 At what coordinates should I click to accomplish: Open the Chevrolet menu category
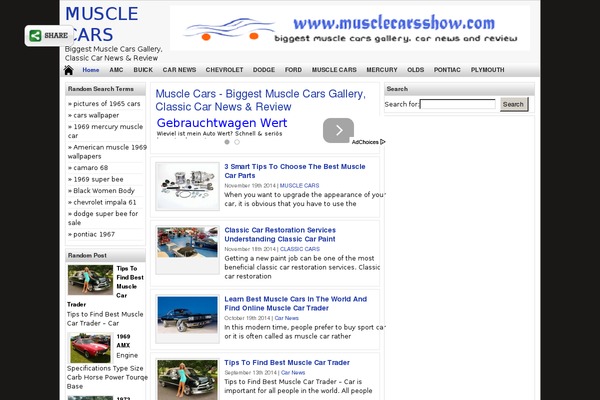224,70
